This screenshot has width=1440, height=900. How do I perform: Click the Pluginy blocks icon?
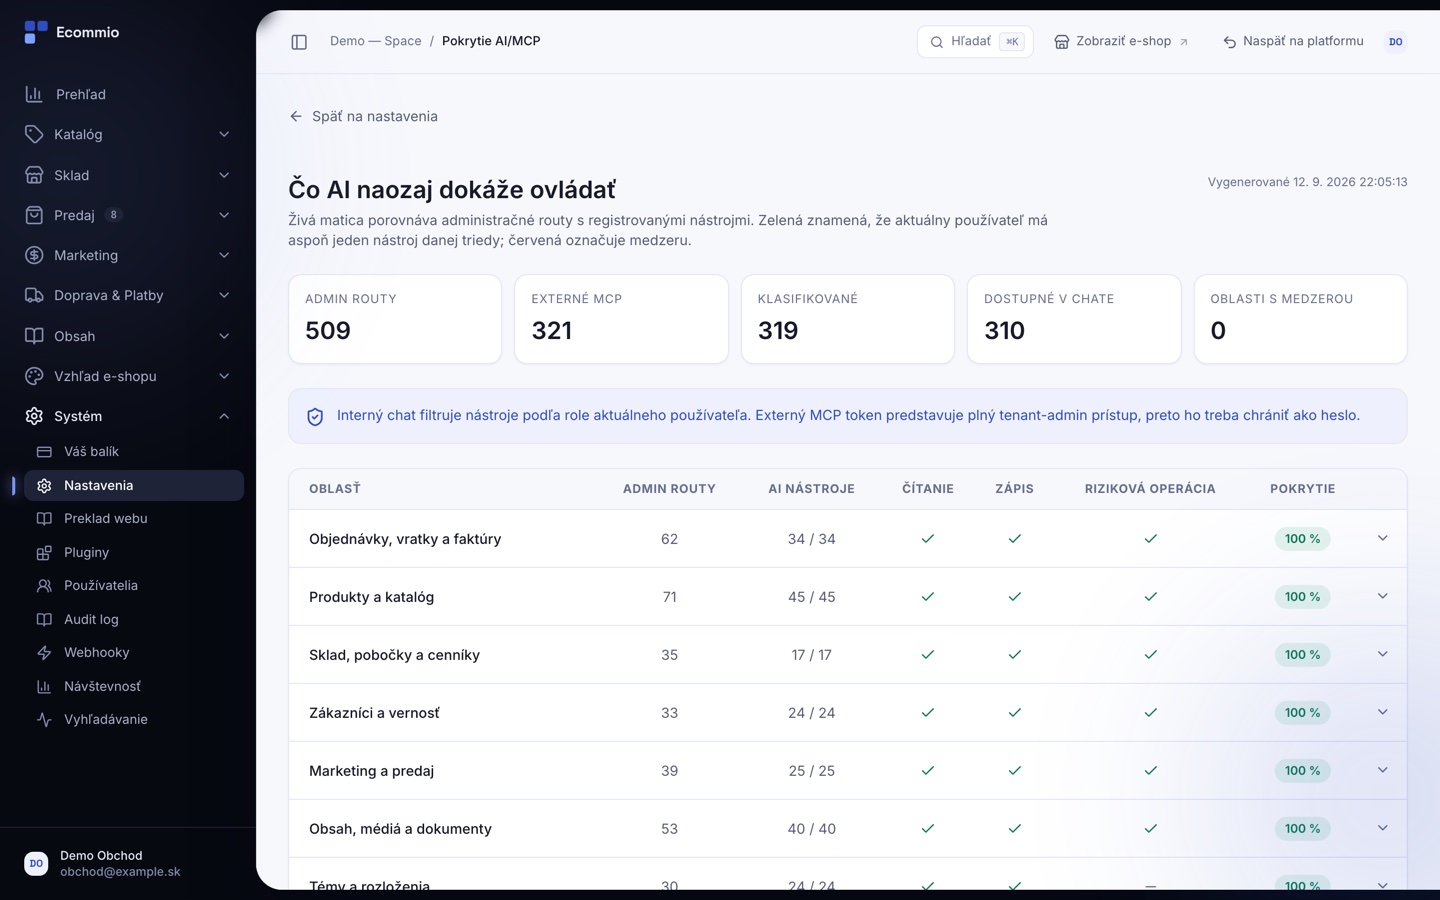(x=44, y=552)
